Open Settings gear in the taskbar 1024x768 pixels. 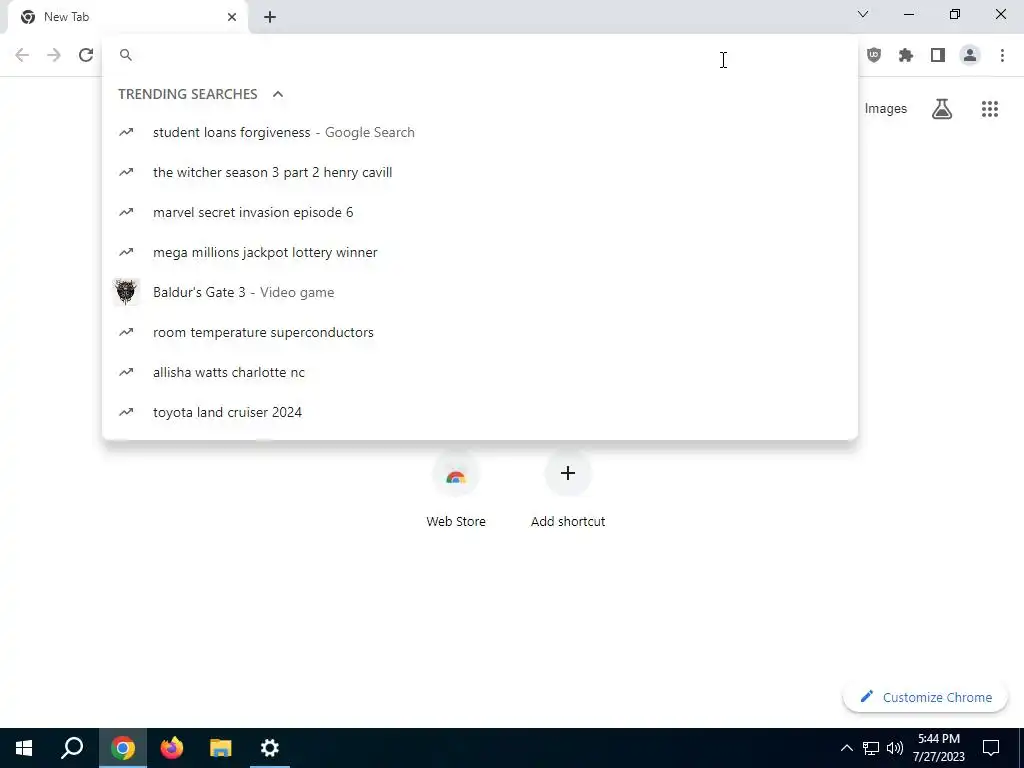tap(270, 748)
